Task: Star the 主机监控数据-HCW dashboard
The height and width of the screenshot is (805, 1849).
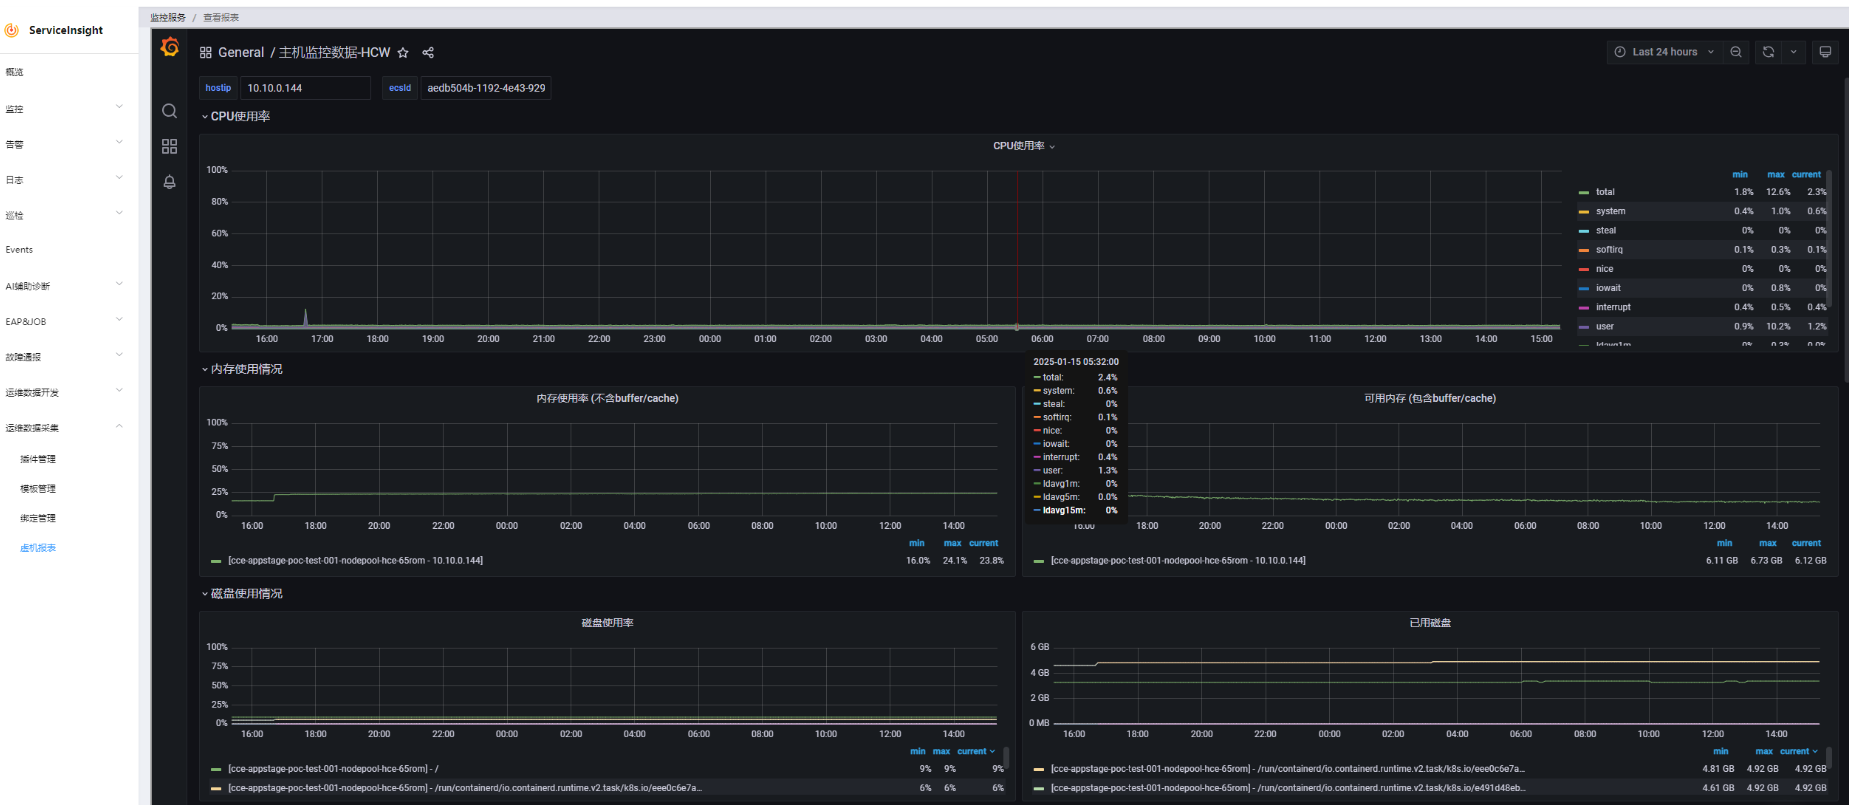Action: [x=403, y=53]
